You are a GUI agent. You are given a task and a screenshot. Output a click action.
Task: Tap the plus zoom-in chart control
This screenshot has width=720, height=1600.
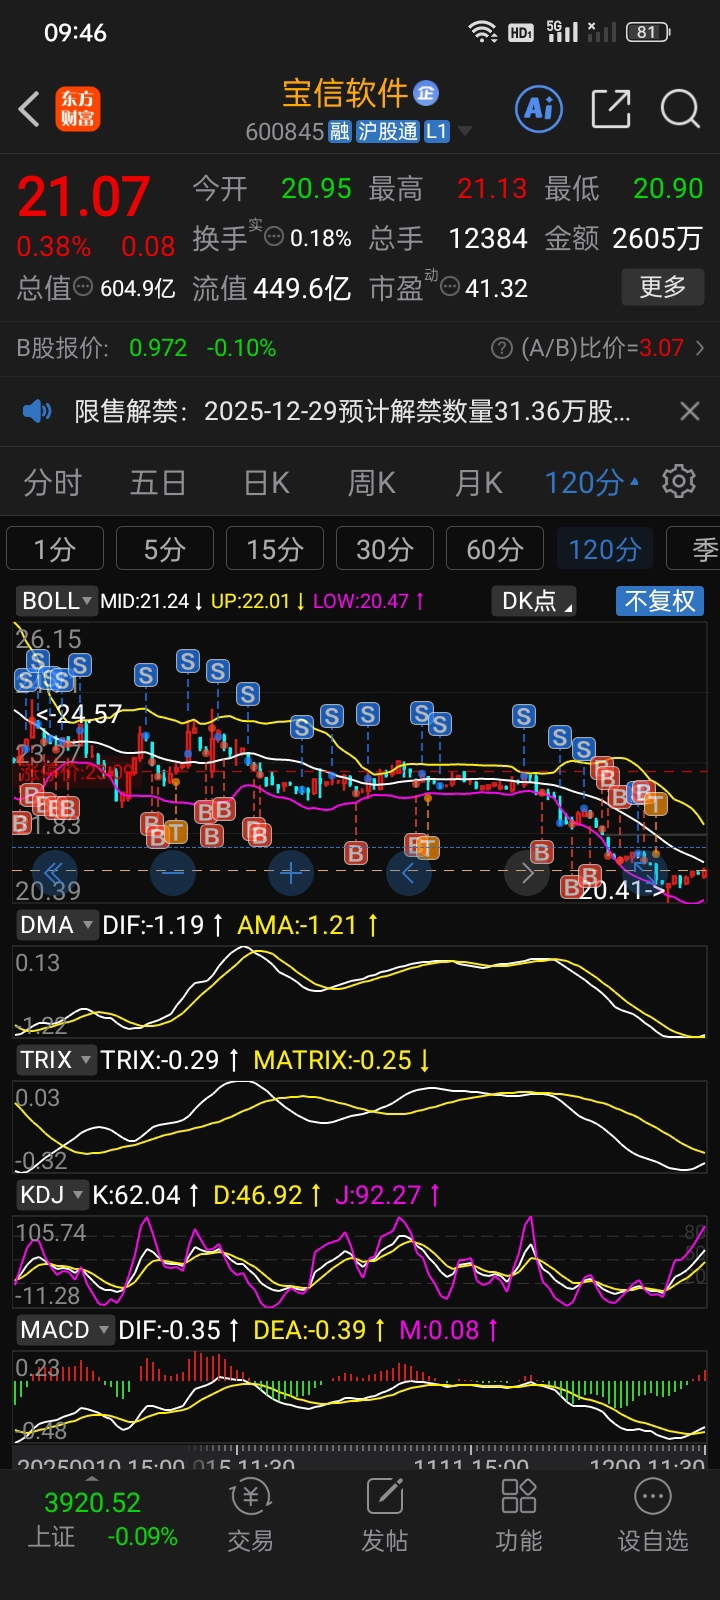pyautogui.click(x=291, y=872)
